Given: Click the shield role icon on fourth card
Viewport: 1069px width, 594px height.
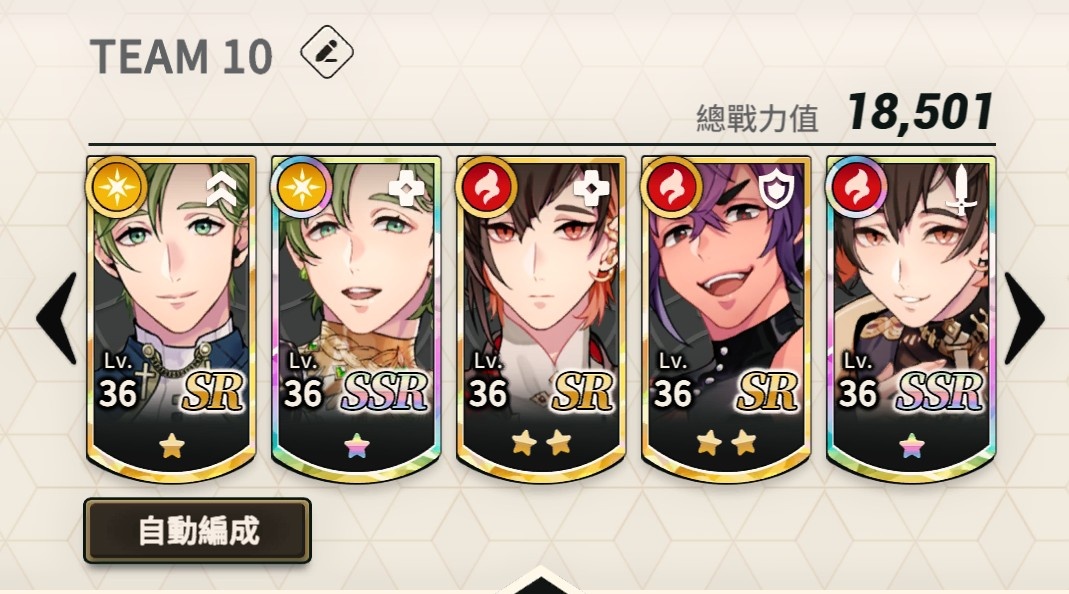Looking at the screenshot, I should (x=777, y=190).
